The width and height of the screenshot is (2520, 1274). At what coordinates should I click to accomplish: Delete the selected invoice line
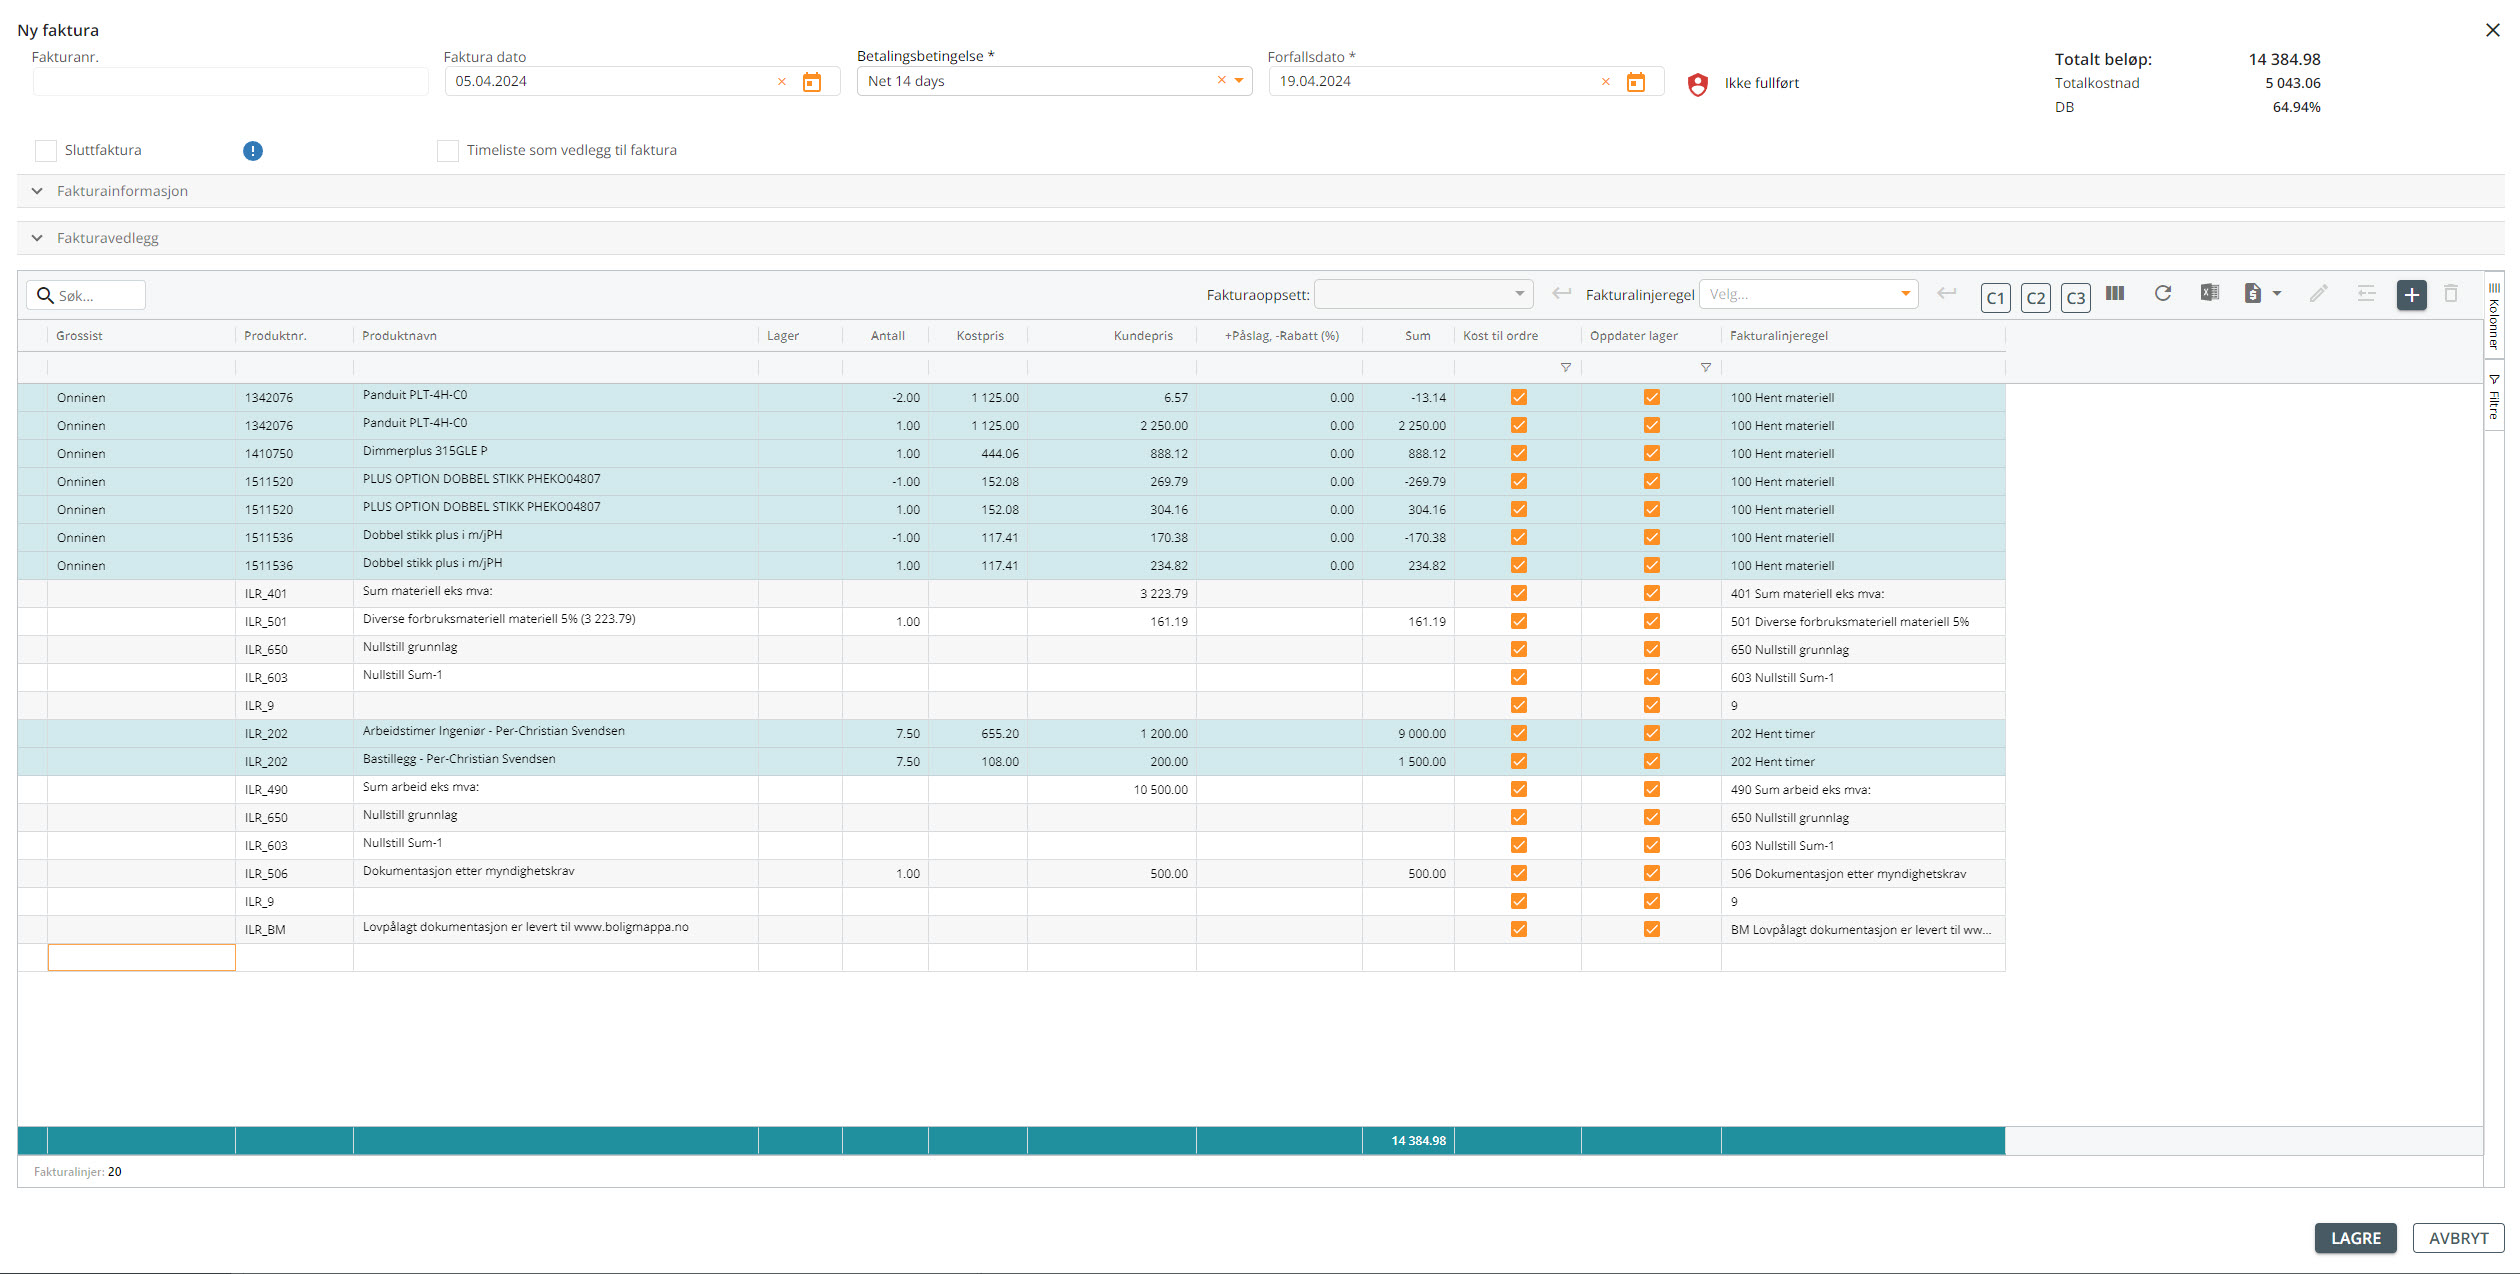(2451, 293)
